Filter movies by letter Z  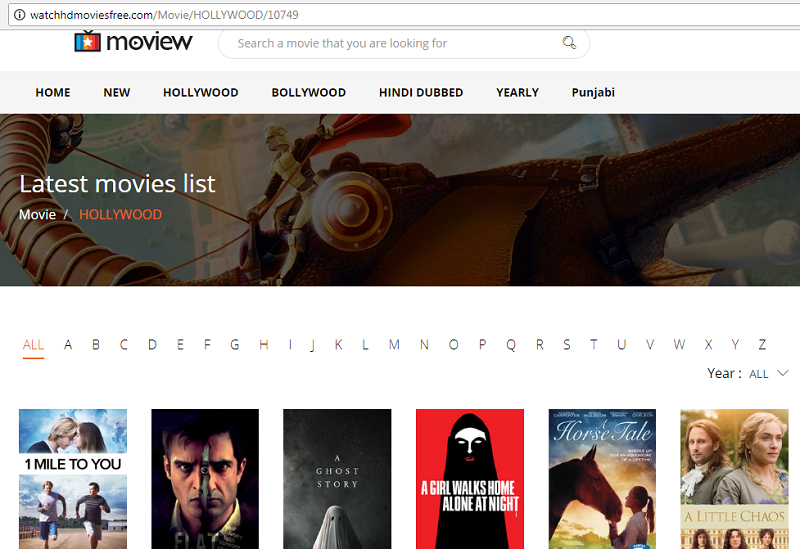762,345
